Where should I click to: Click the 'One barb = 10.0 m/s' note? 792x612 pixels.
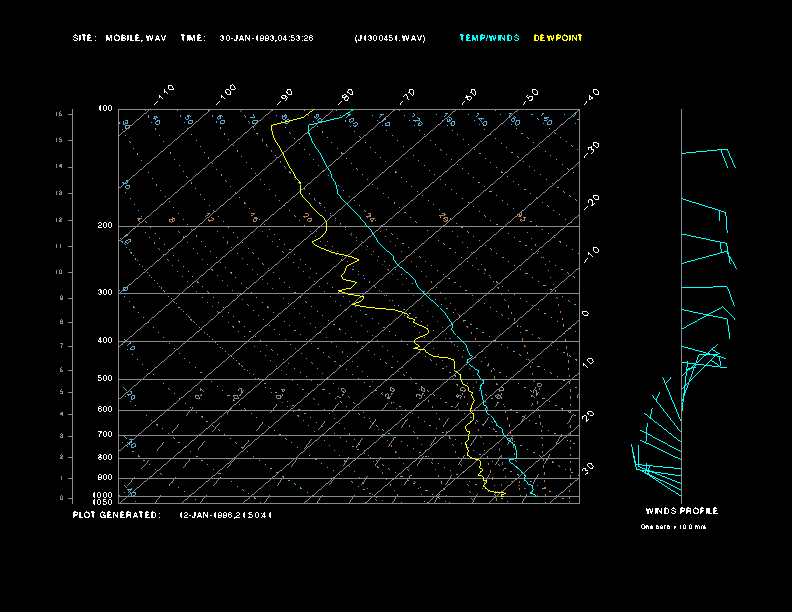click(x=673, y=527)
